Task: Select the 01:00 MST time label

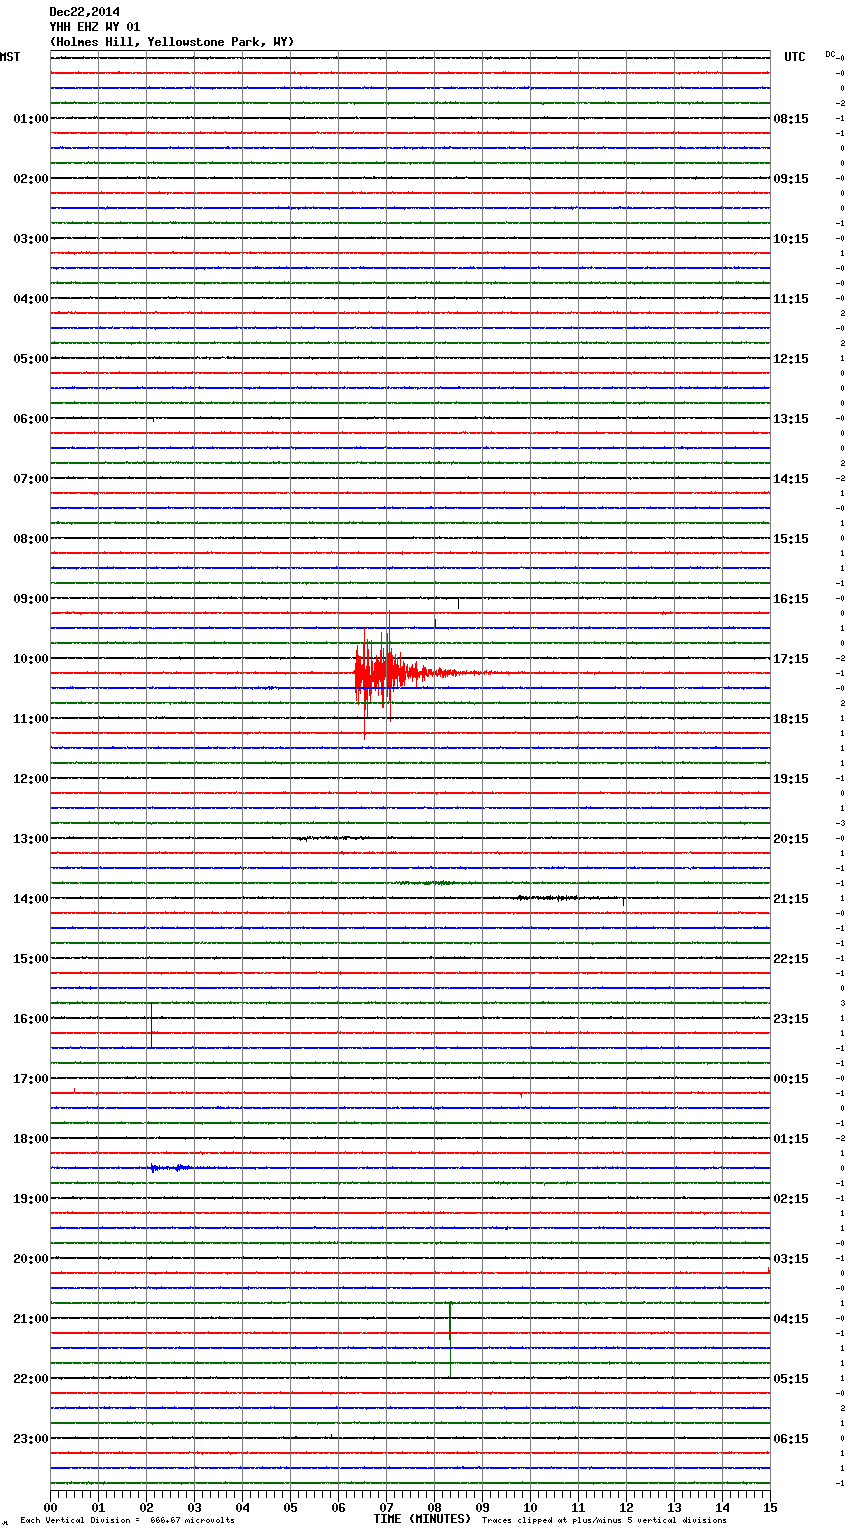Action: pyautogui.click(x=31, y=119)
